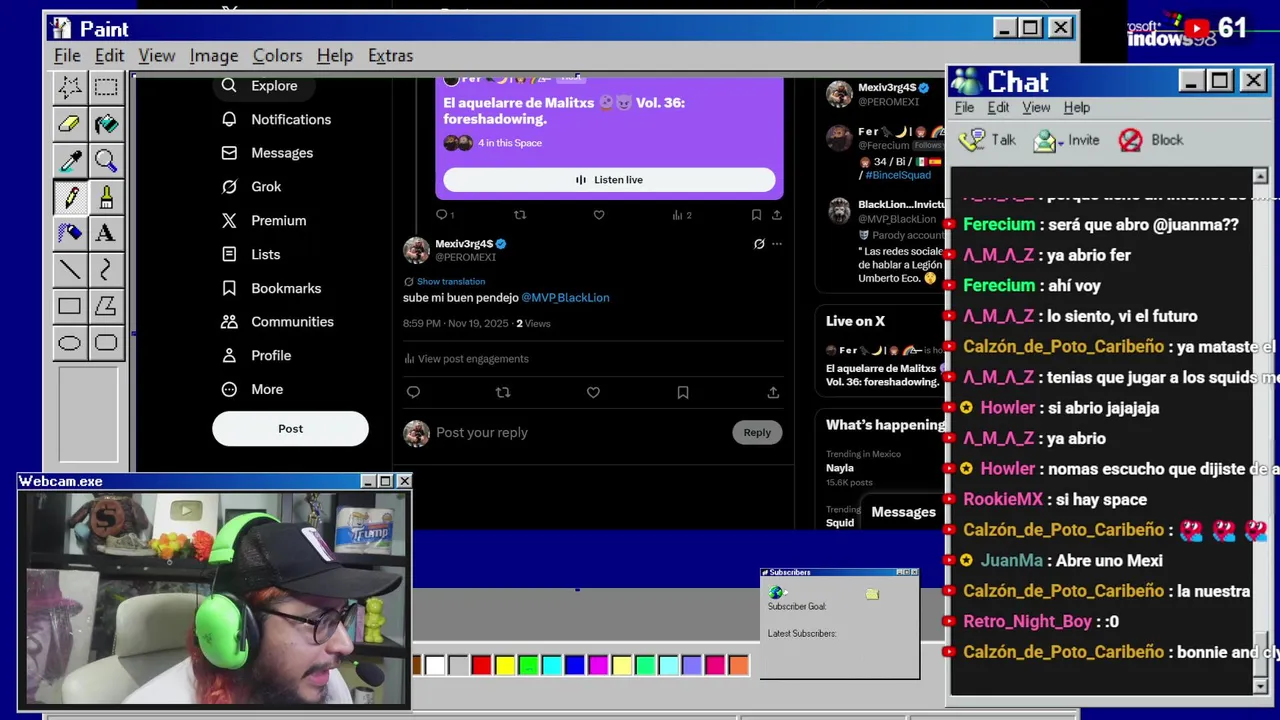Viewport: 1280px width, 720px height.
Task: Select the red color swatch in palette
Action: click(481, 665)
